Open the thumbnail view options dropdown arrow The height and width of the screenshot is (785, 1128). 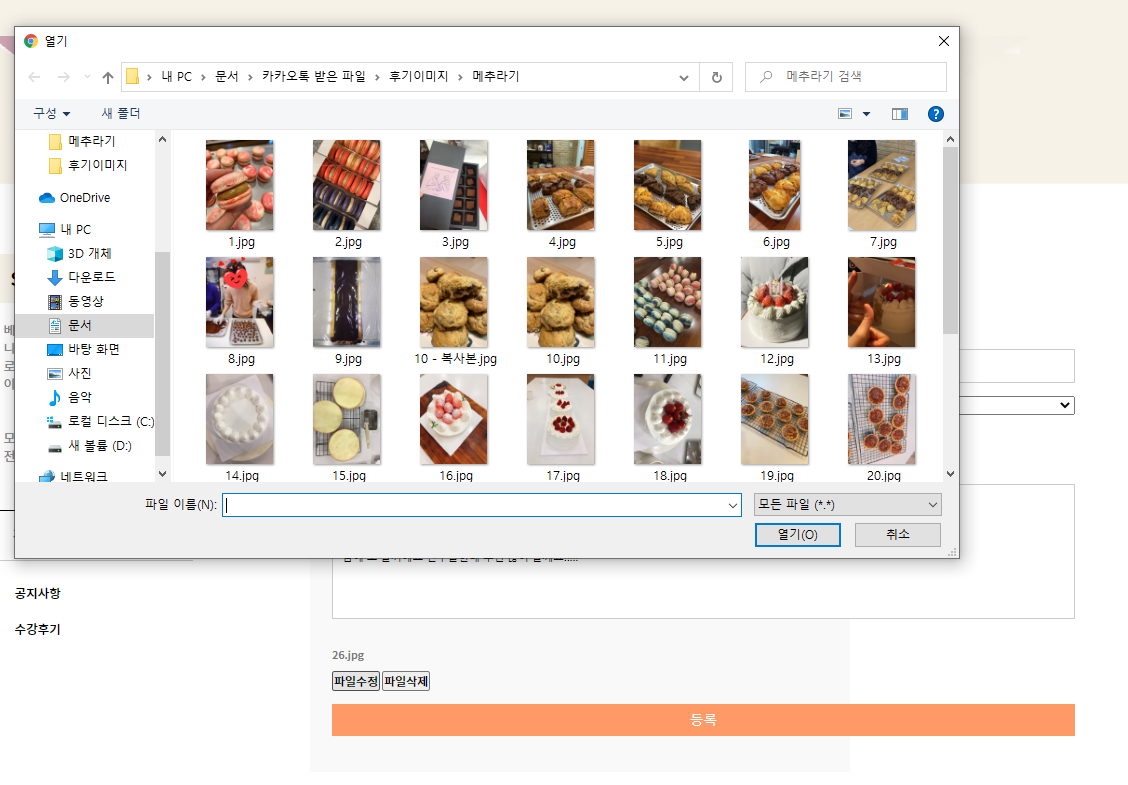click(866, 113)
